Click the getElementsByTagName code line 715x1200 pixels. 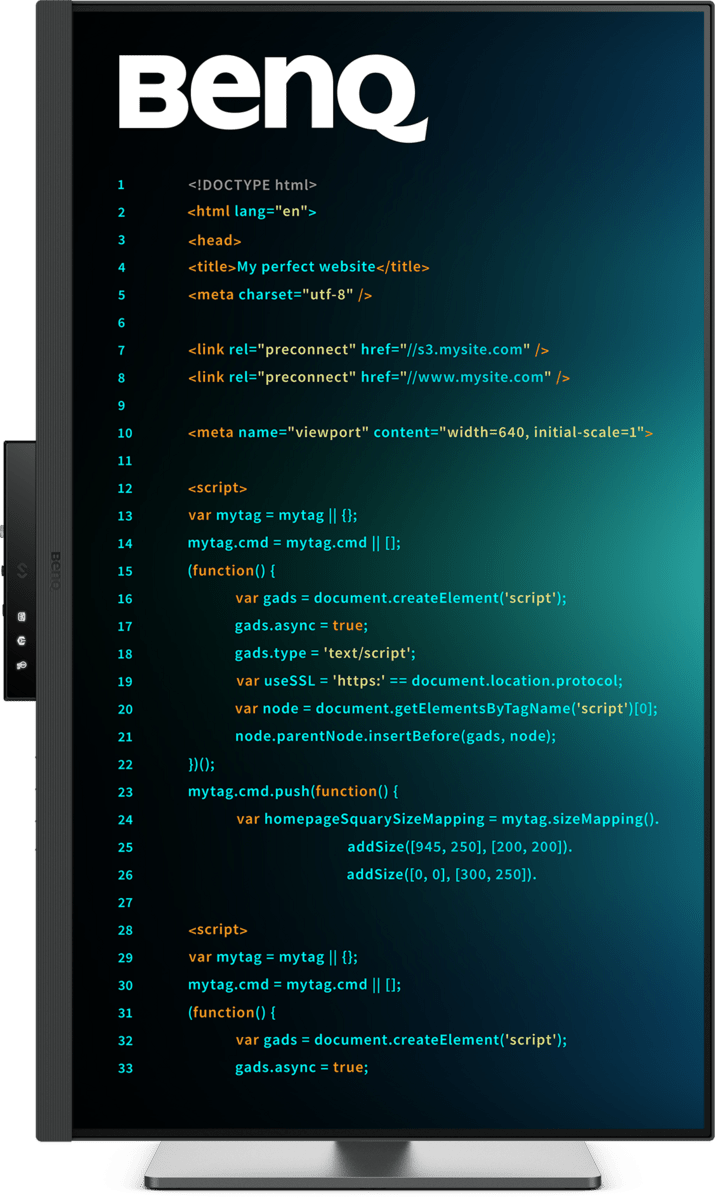tap(446, 708)
